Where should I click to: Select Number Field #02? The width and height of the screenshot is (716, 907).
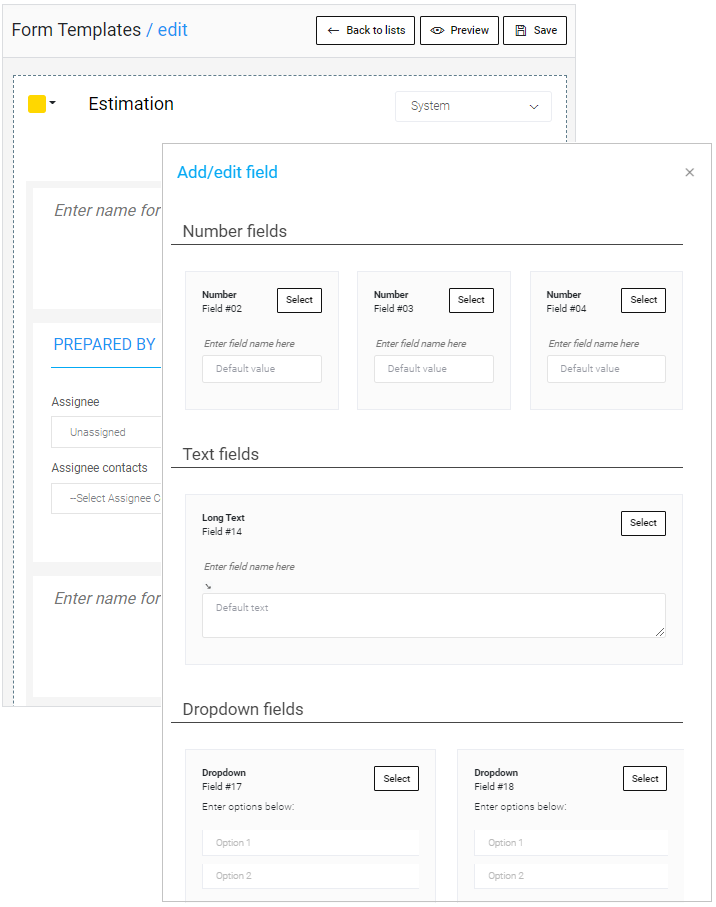click(x=299, y=300)
